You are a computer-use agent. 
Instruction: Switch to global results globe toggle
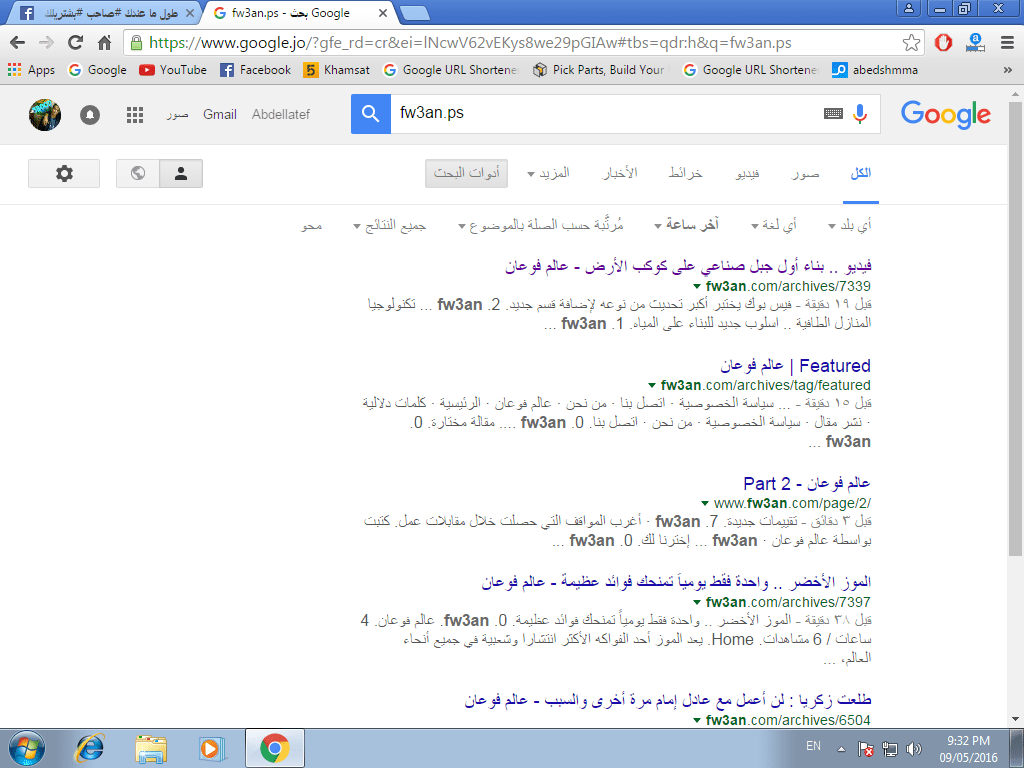tap(138, 173)
